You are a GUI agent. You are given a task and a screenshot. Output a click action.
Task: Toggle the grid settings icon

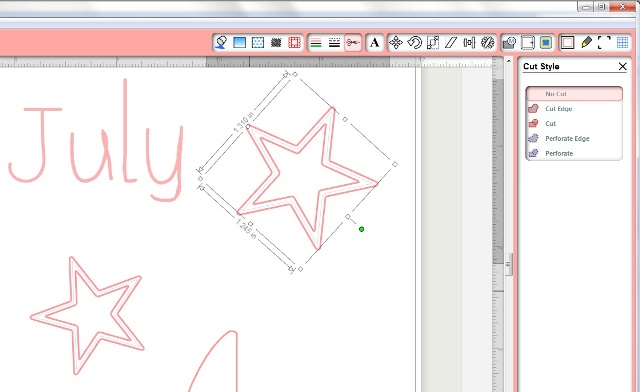(x=622, y=42)
